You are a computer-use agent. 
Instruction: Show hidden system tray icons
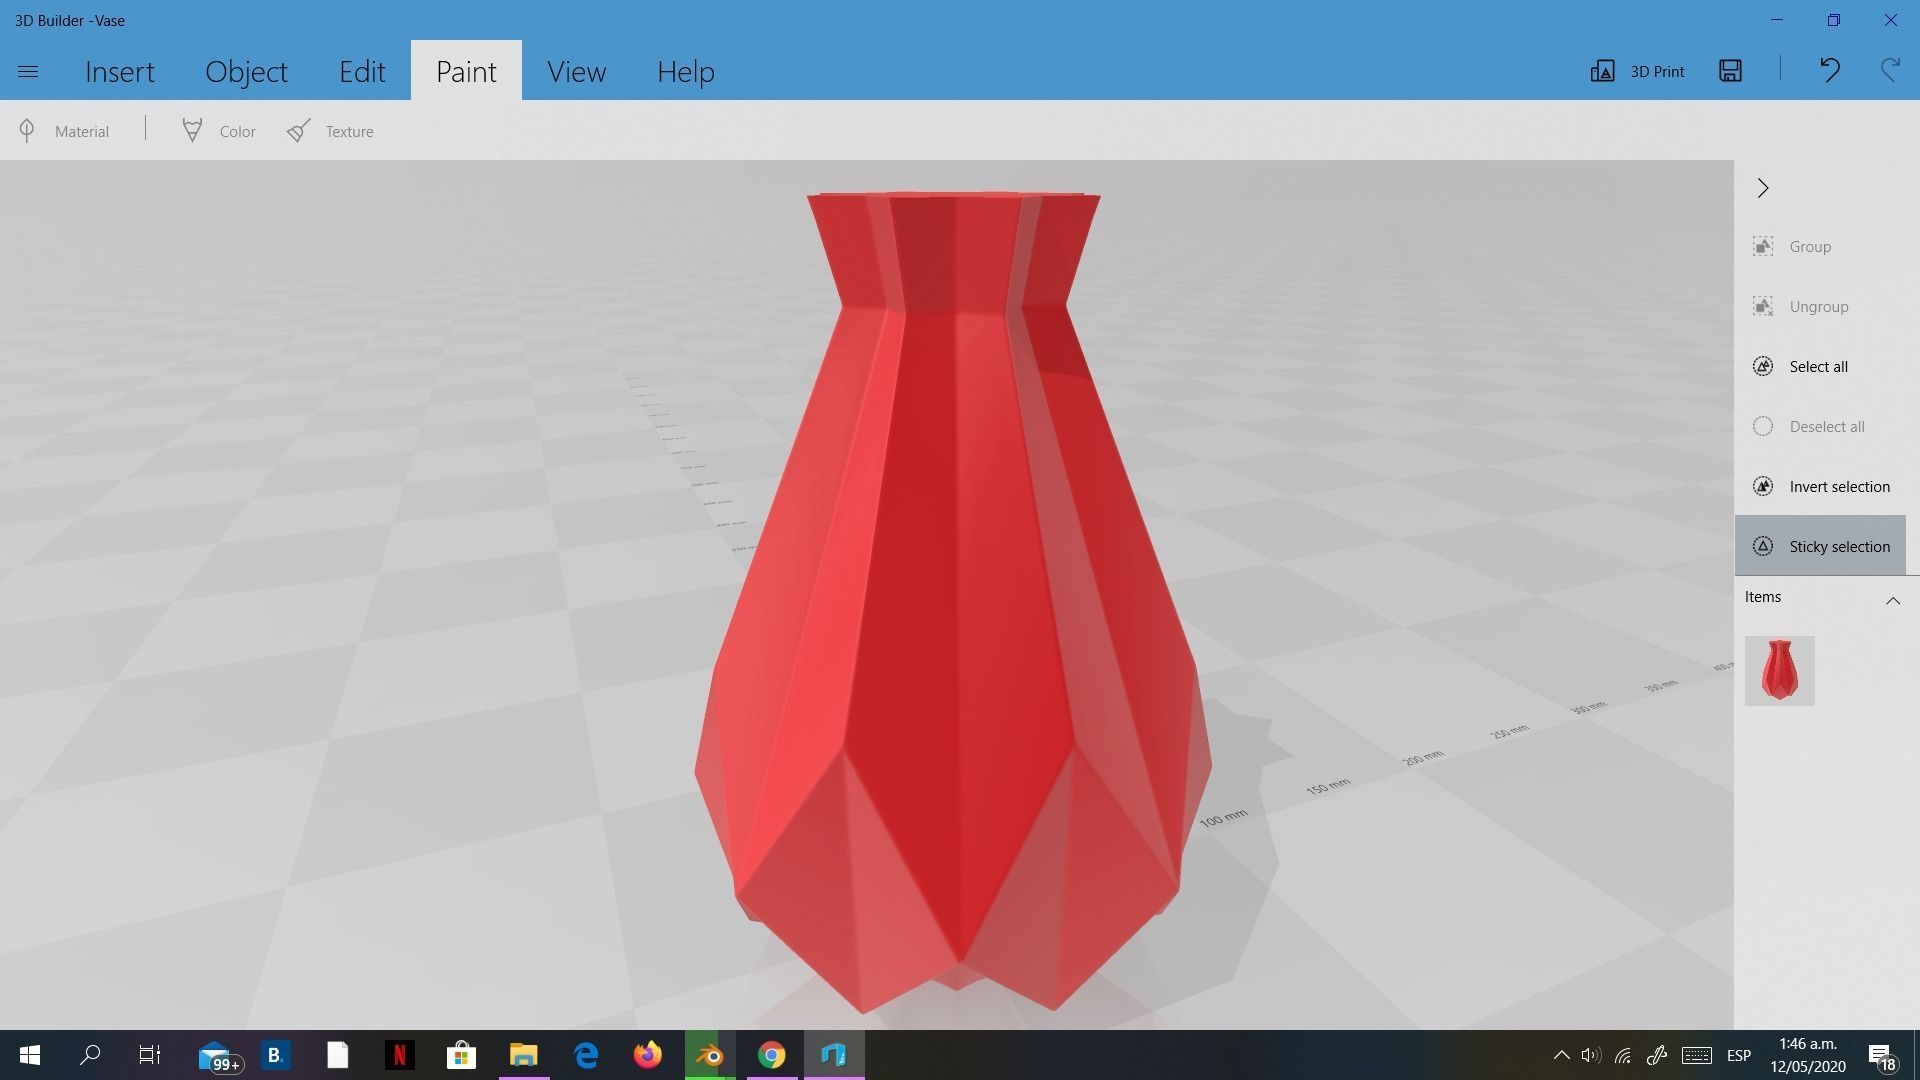1561,1055
